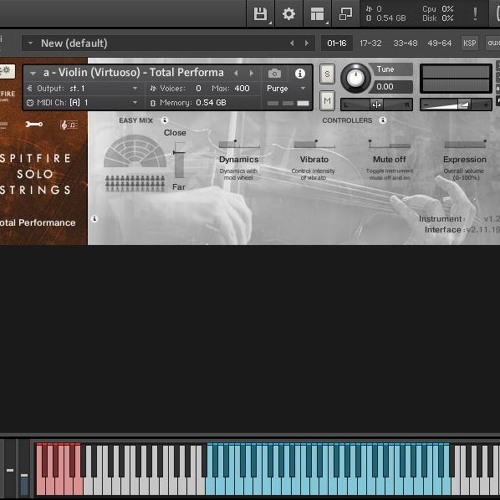Click the Close to Far mix slider

click(180, 160)
